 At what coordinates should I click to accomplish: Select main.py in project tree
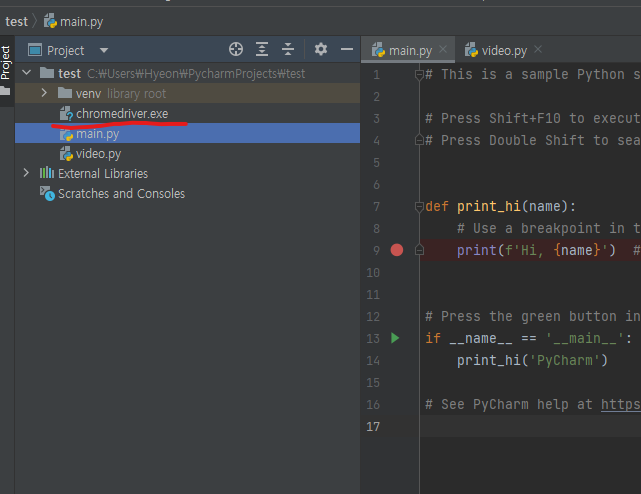click(187, 133)
